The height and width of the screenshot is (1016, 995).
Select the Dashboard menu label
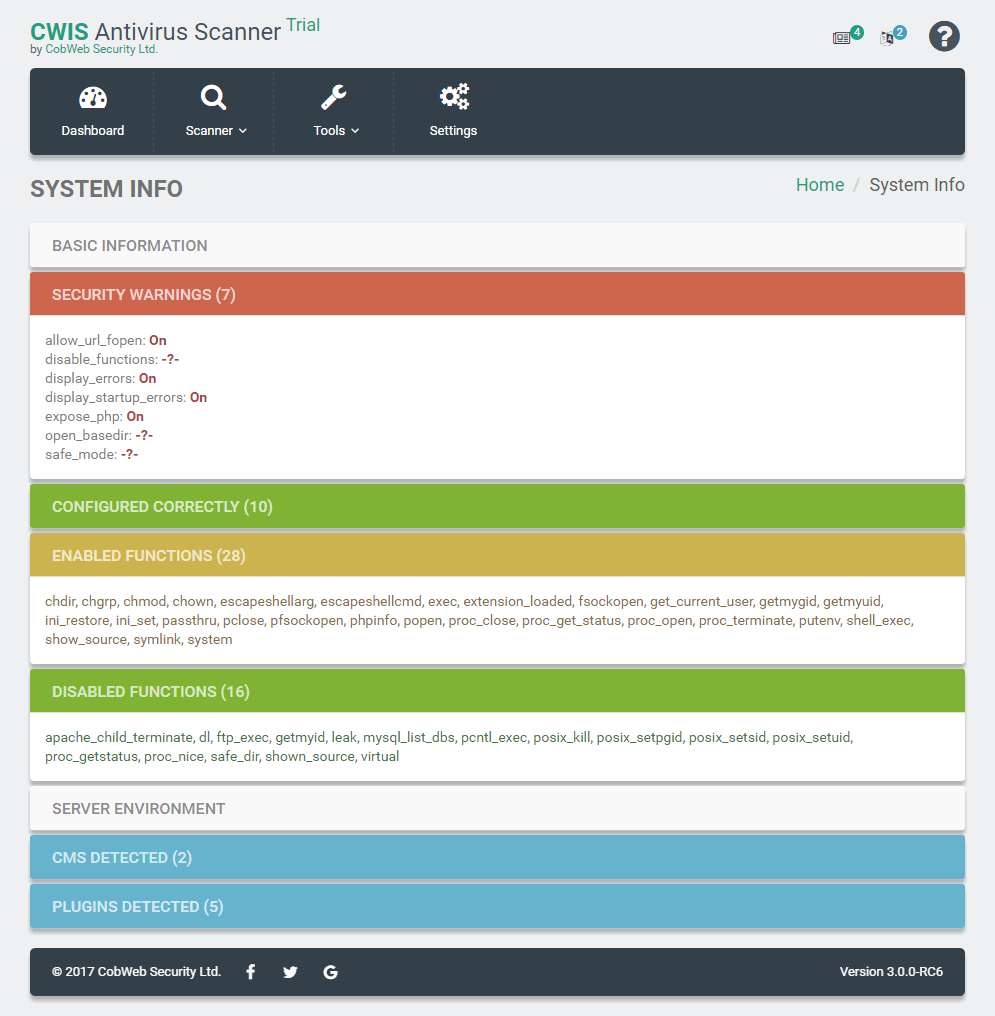tap(93, 131)
